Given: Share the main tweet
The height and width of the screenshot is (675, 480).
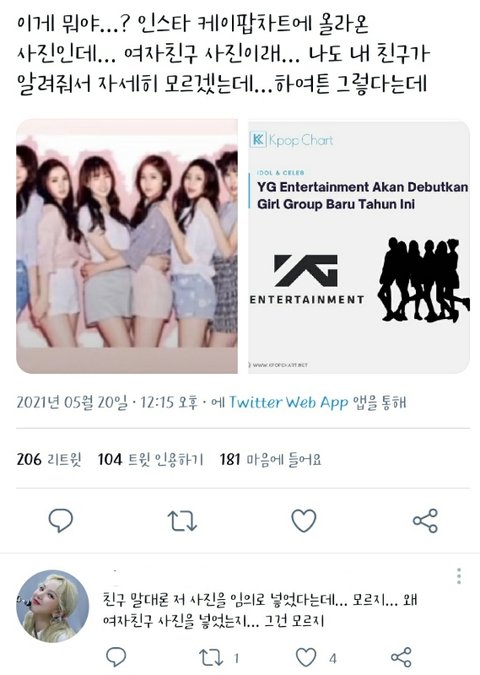Looking at the screenshot, I should [425, 520].
